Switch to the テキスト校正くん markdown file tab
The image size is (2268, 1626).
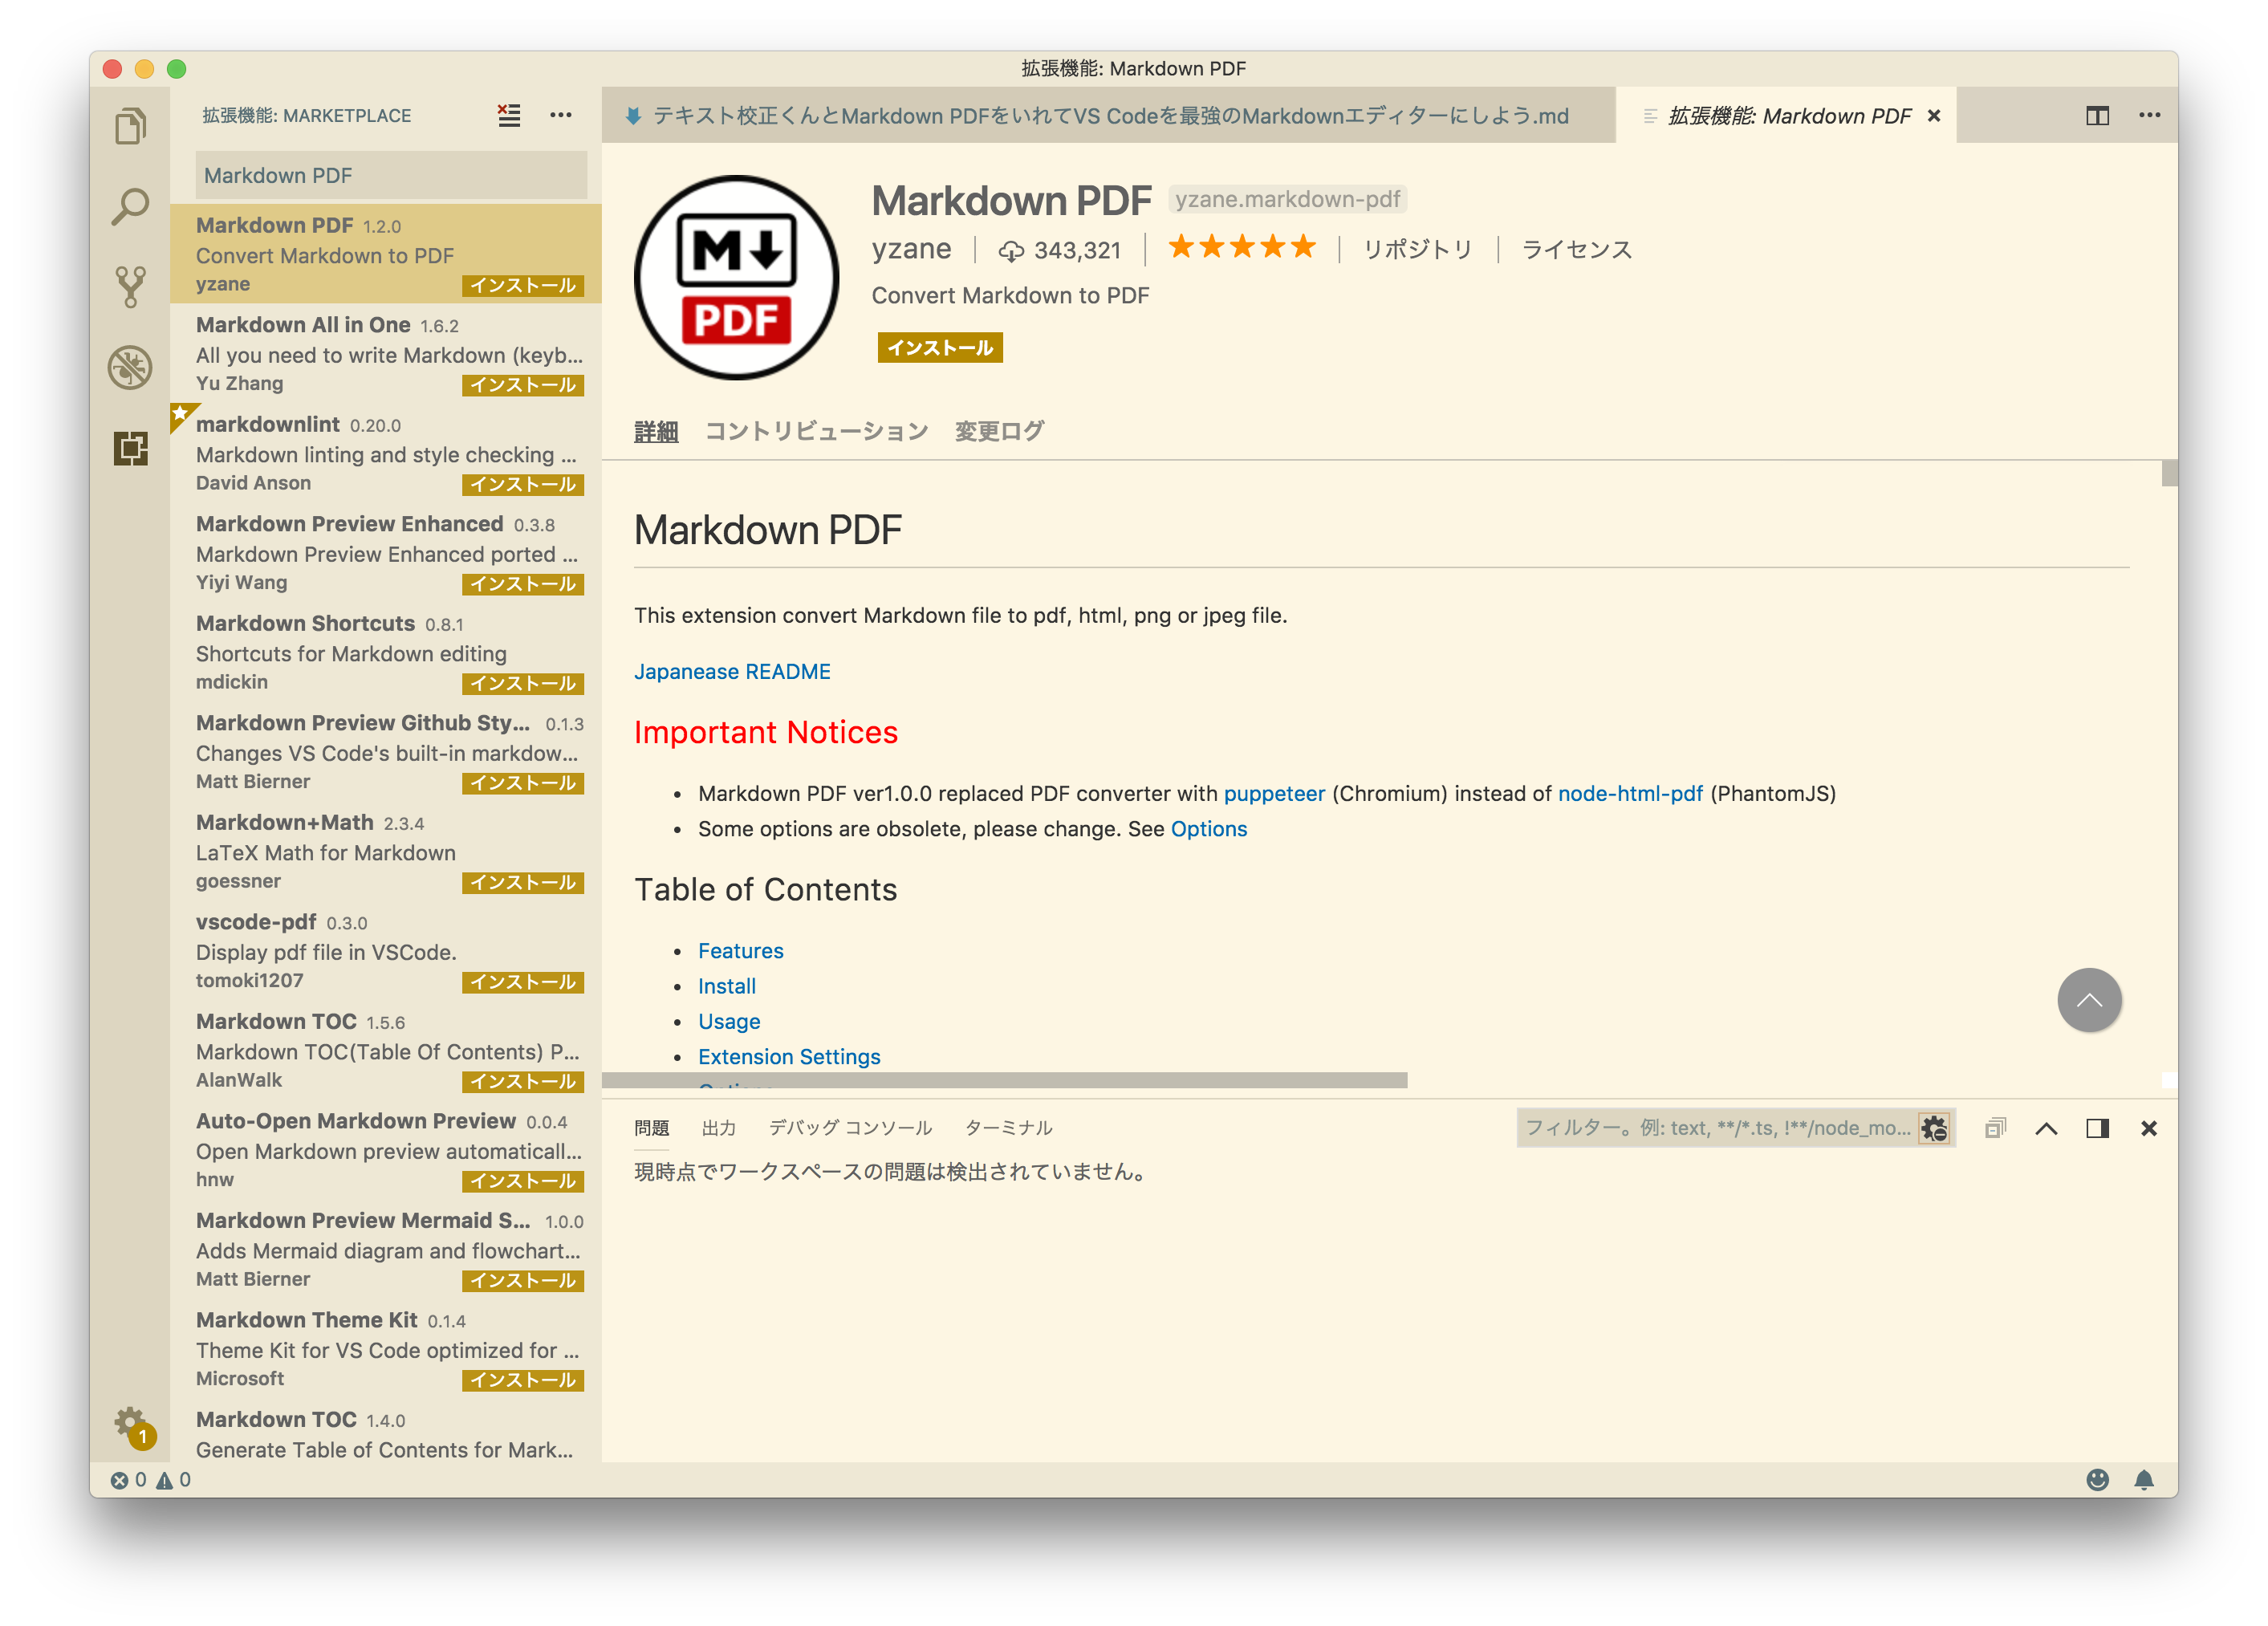pyautogui.click(x=1100, y=115)
